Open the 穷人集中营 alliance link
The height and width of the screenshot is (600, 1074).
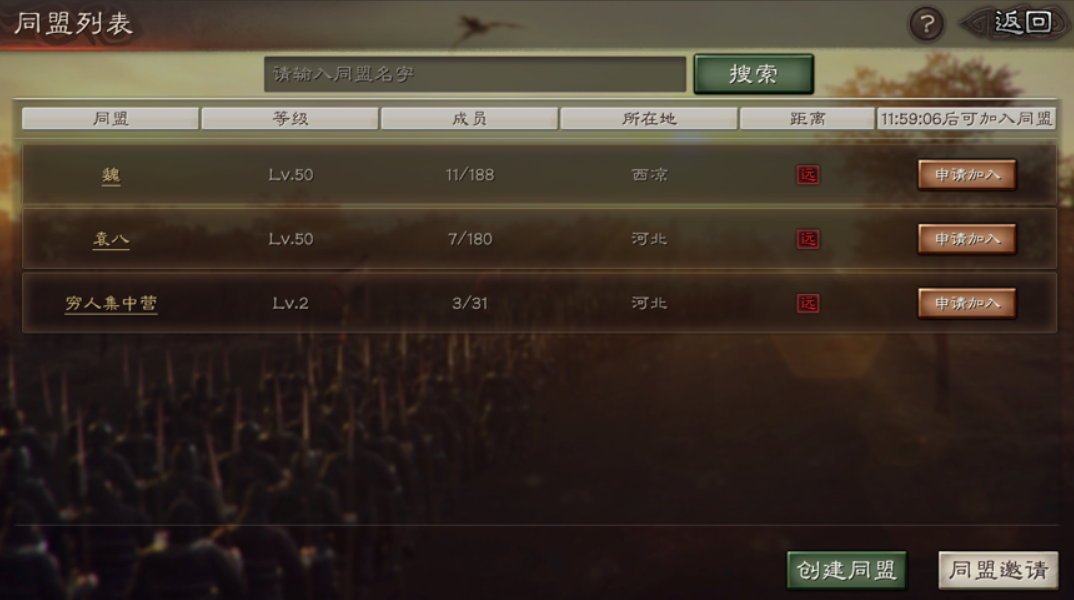[111, 303]
